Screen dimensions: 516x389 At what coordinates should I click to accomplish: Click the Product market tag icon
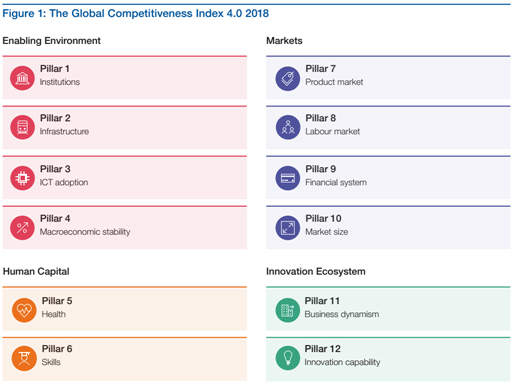coord(288,78)
